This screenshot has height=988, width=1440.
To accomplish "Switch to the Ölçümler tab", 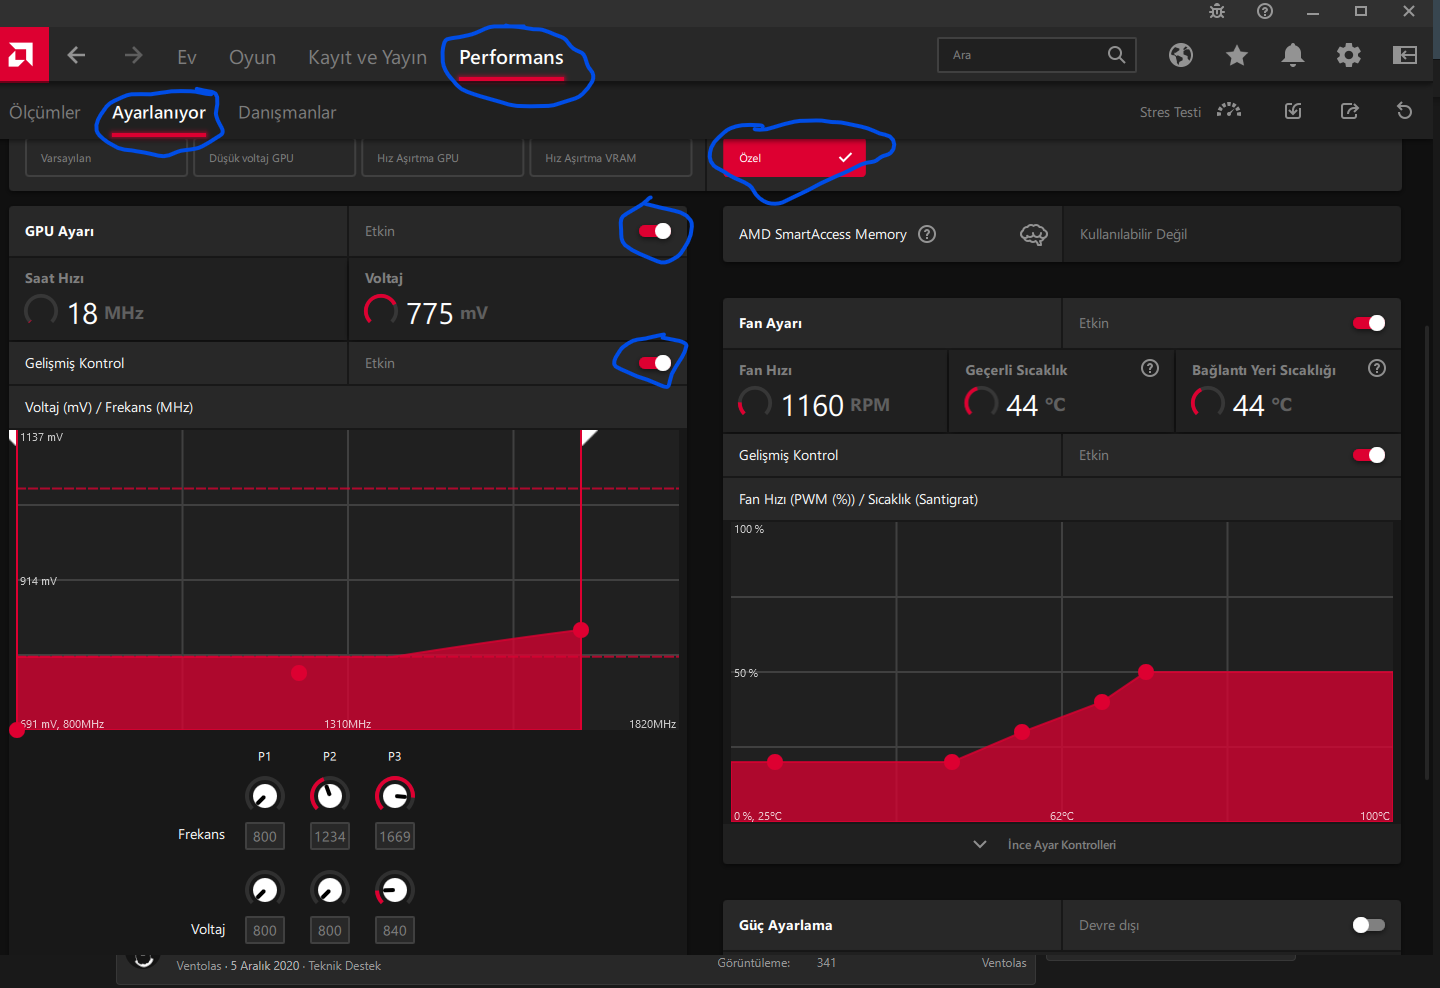I will click(44, 112).
